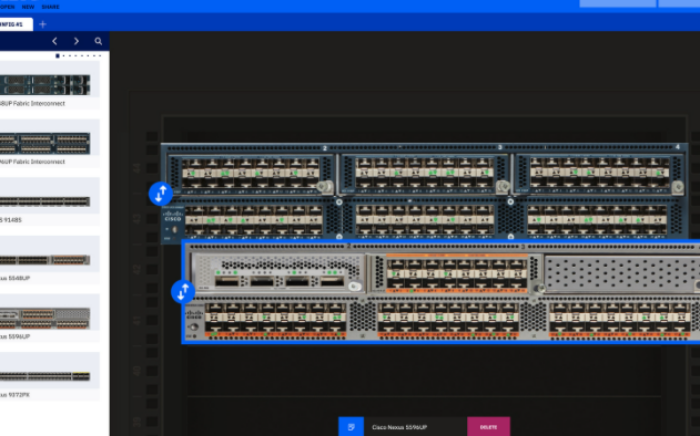Delete the selected Cisco Nexus 5596UP
700x436 pixels.
488,427
